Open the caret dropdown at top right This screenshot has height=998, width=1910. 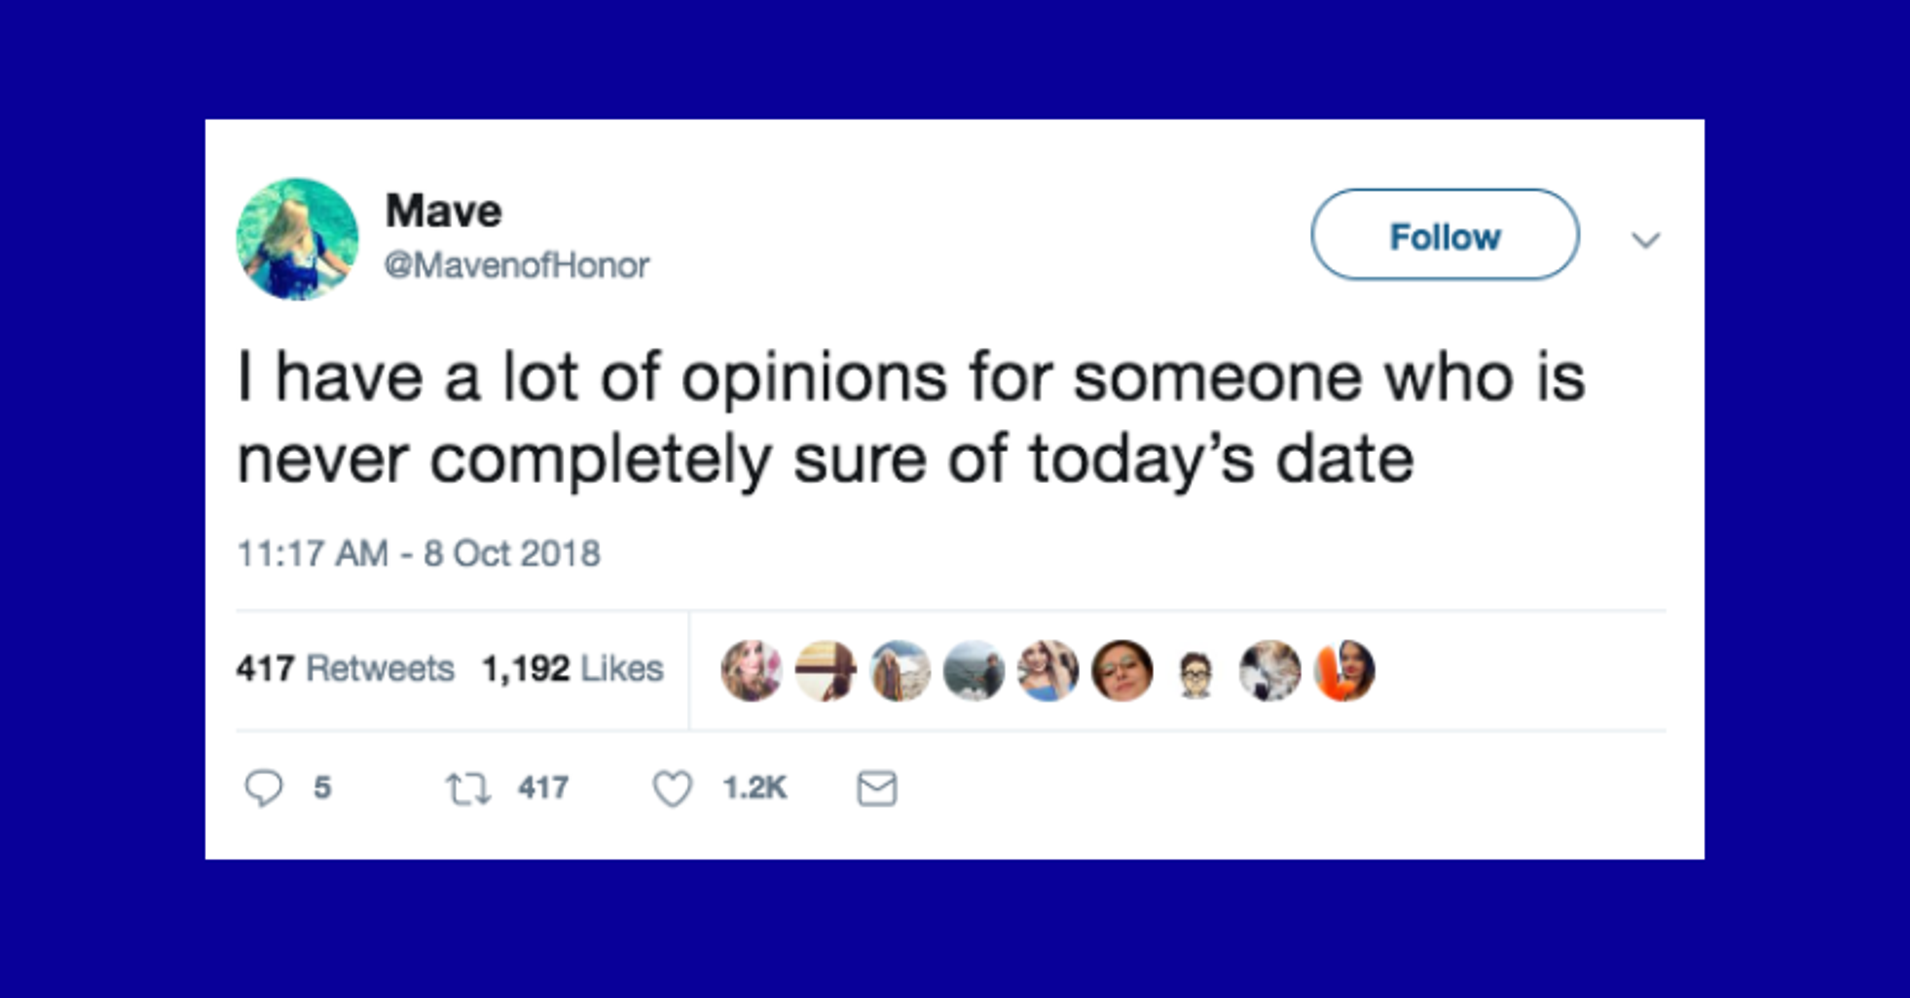pos(1646,238)
